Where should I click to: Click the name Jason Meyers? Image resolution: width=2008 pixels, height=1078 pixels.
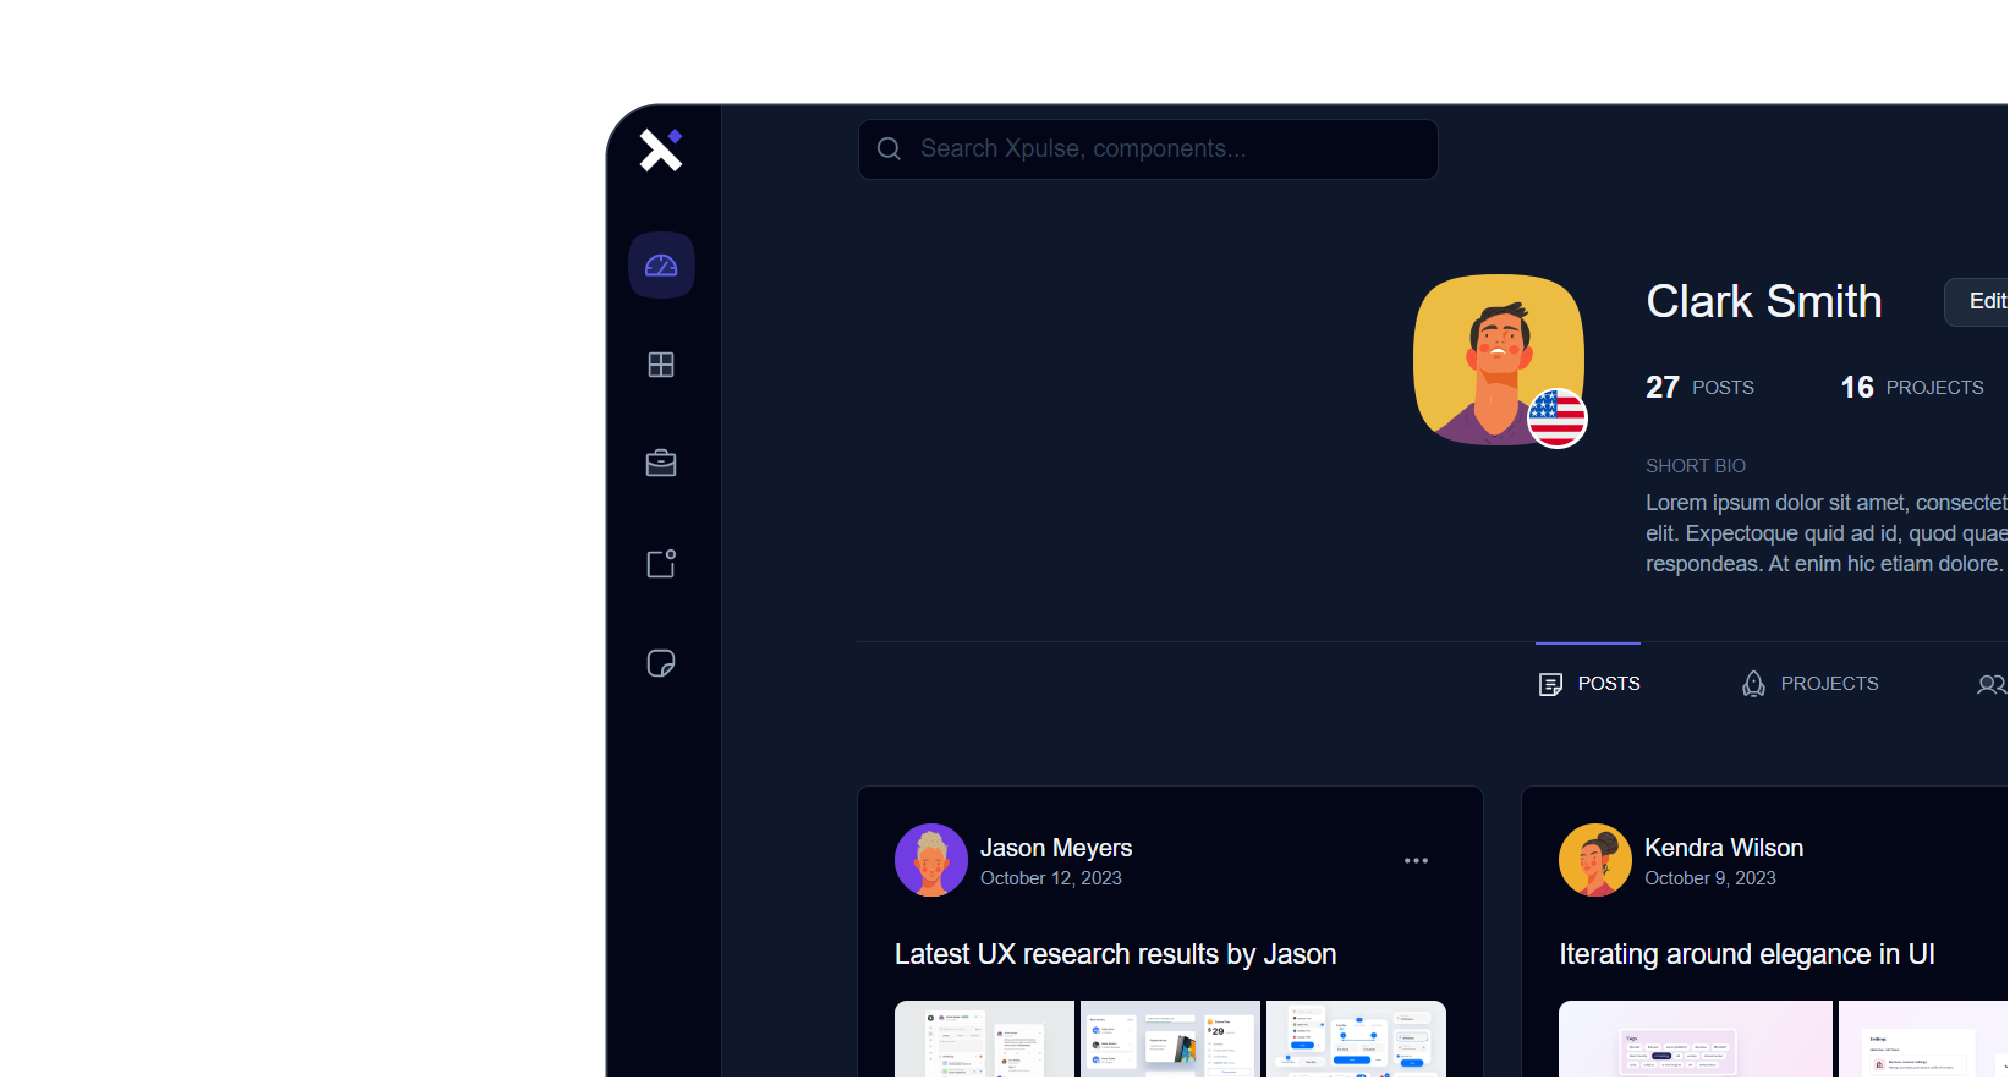coord(1056,847)
